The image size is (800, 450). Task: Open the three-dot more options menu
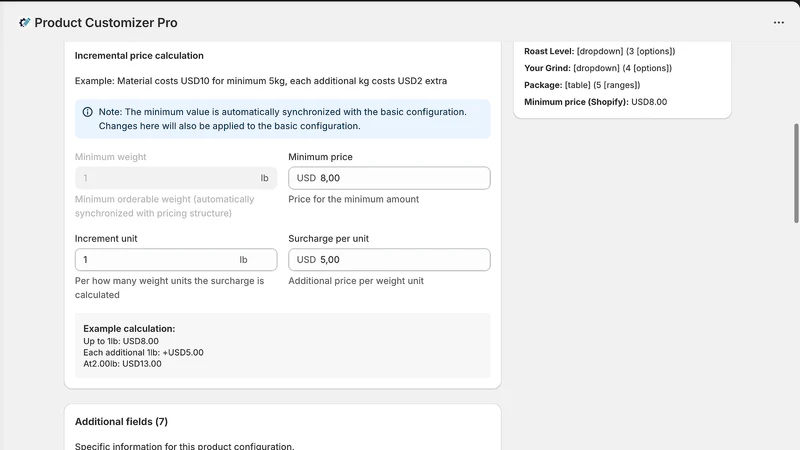[779, 22]
